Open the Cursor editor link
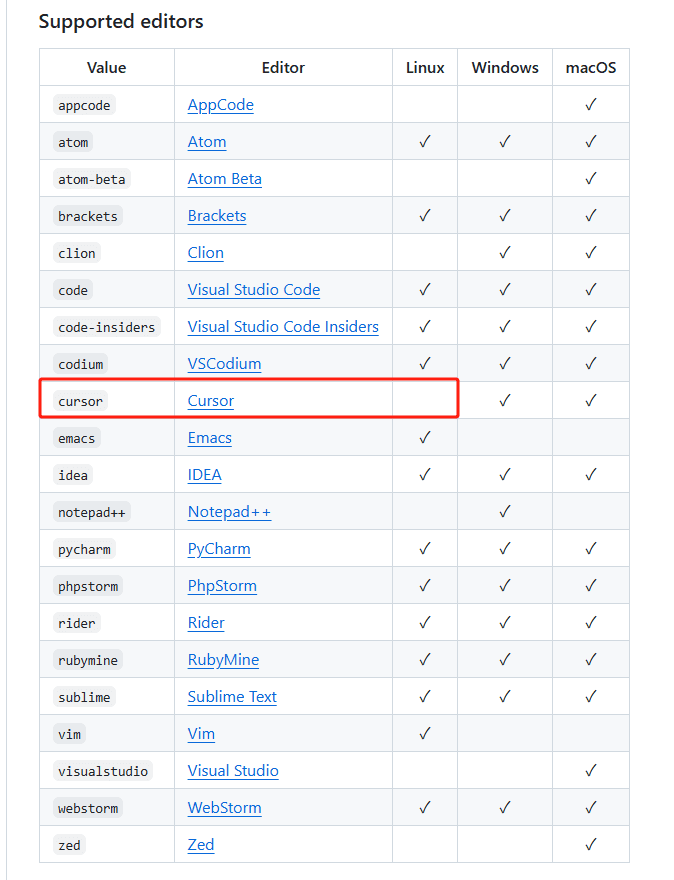 click(x=210, y=401)
